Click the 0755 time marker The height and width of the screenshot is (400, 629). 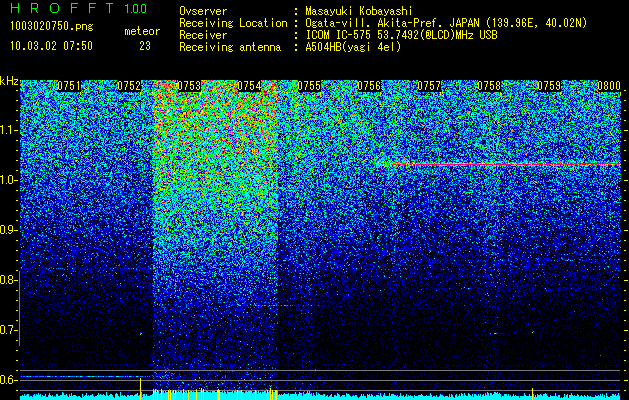(309, 86)
